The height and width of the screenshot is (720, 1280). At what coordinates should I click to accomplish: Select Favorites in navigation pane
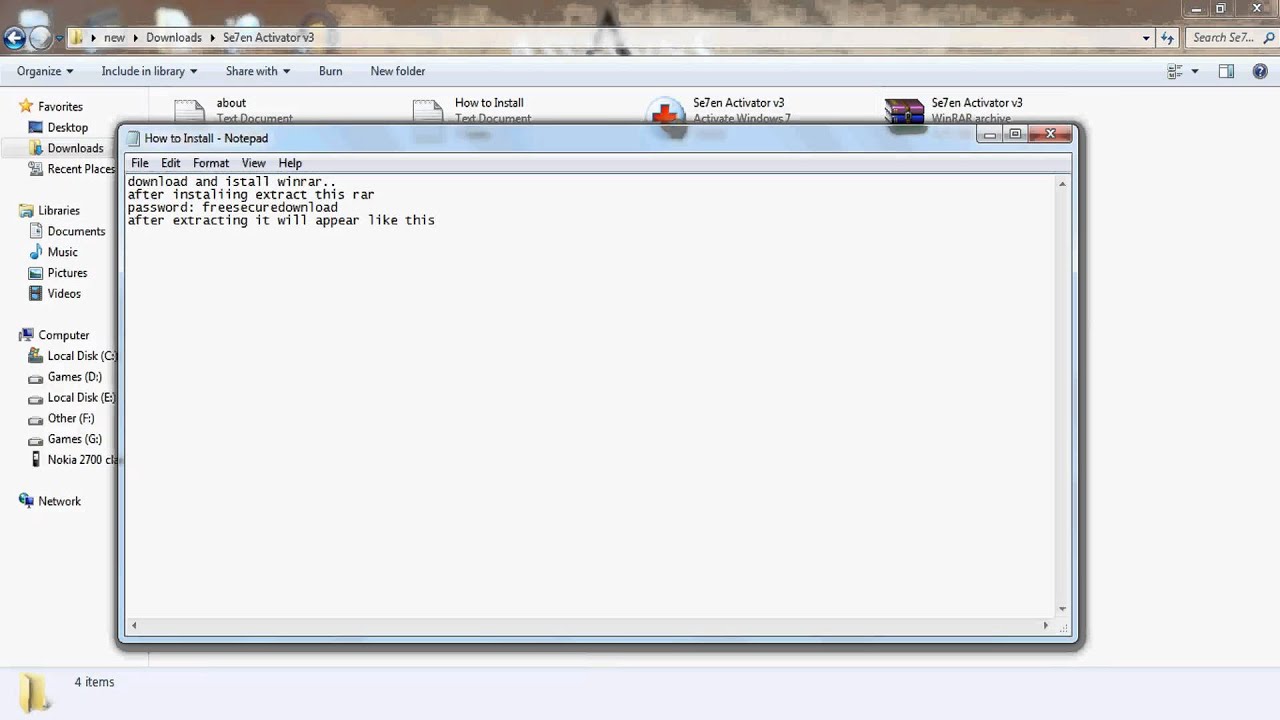point(60,107)
